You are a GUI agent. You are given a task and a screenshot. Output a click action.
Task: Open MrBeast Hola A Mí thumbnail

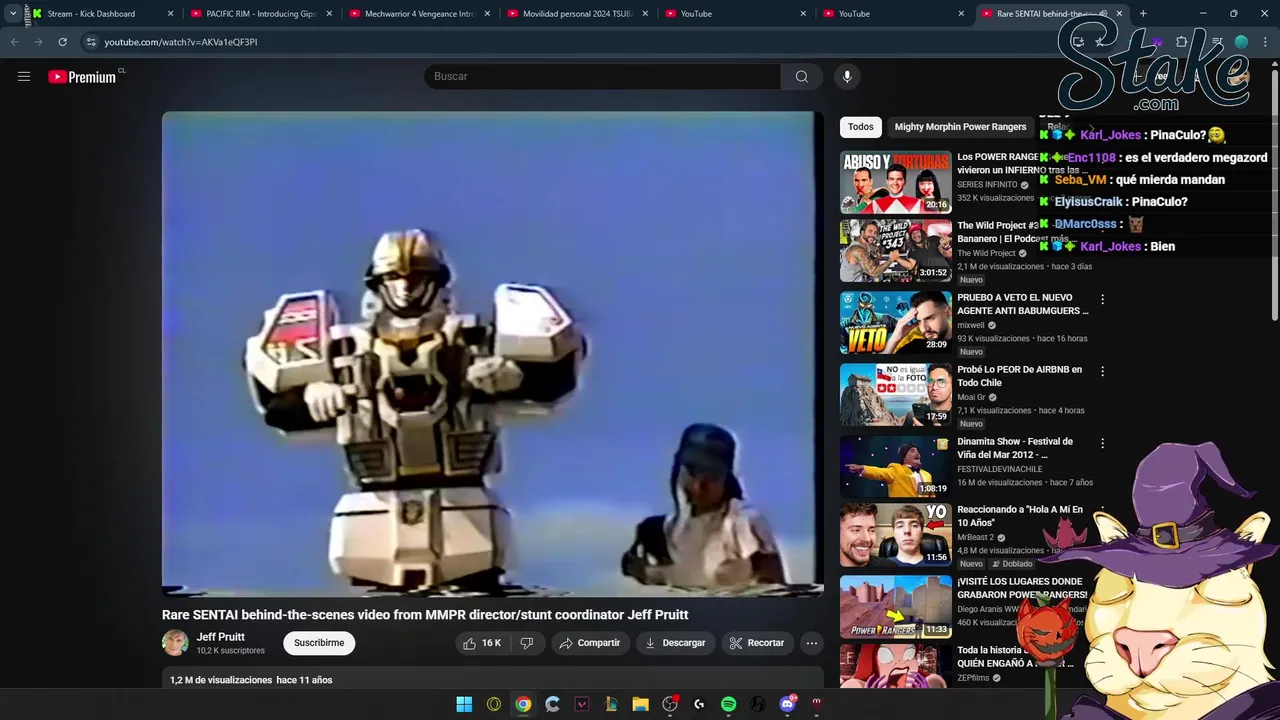point(896,534)
